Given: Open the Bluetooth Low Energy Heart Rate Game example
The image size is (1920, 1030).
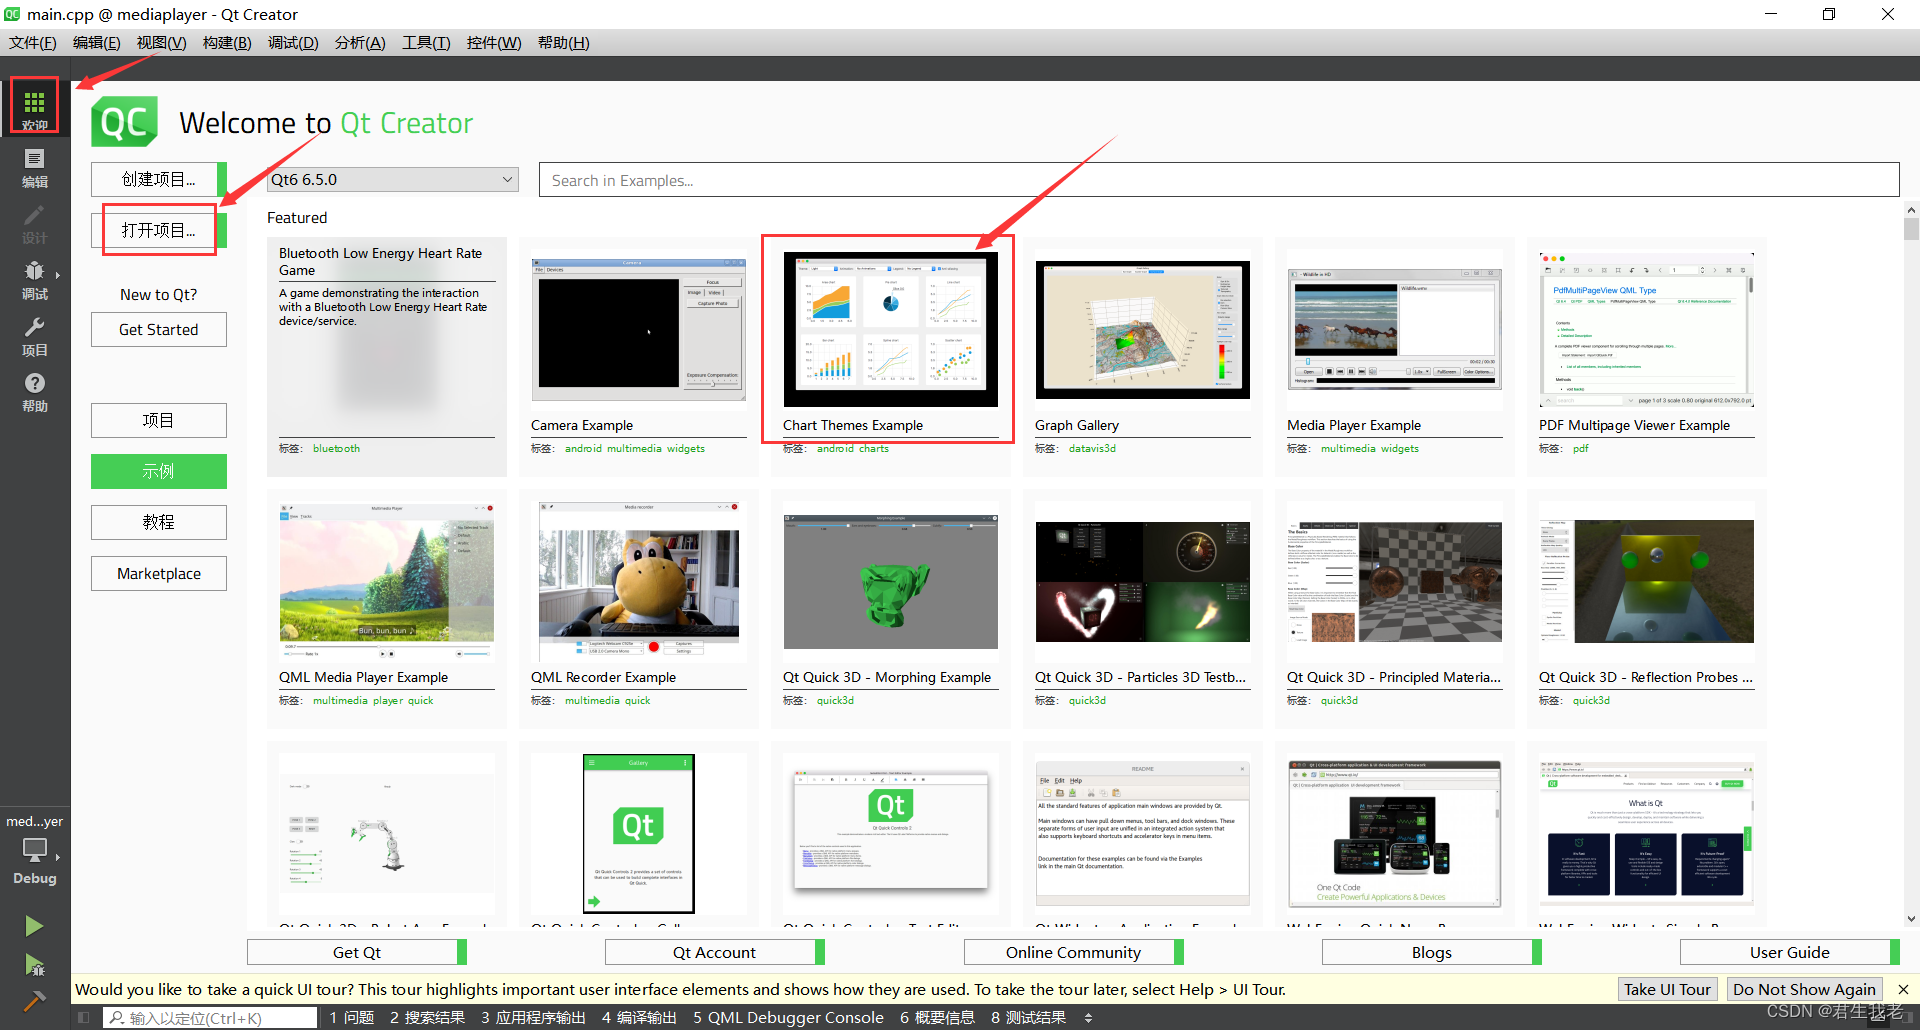Looking at the screenshot, I should click(387, 355).
